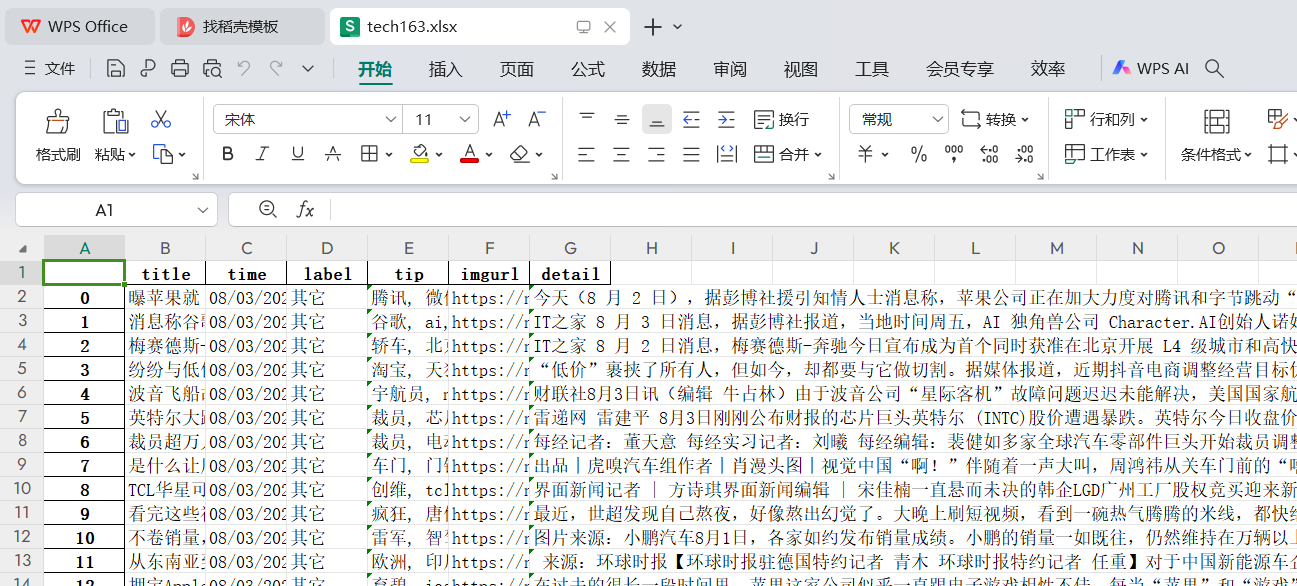
Task: Open the Review (审阅) ribbon tab
Action: (730, 69)
